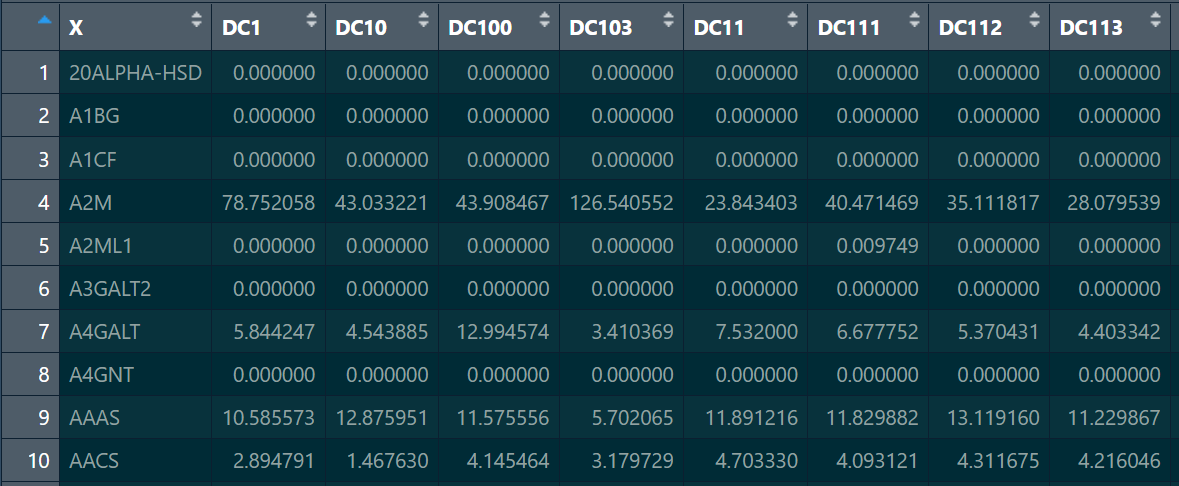Click value 5.844247 in A4GALT row
1179x486 pixels.
(274, 332)
